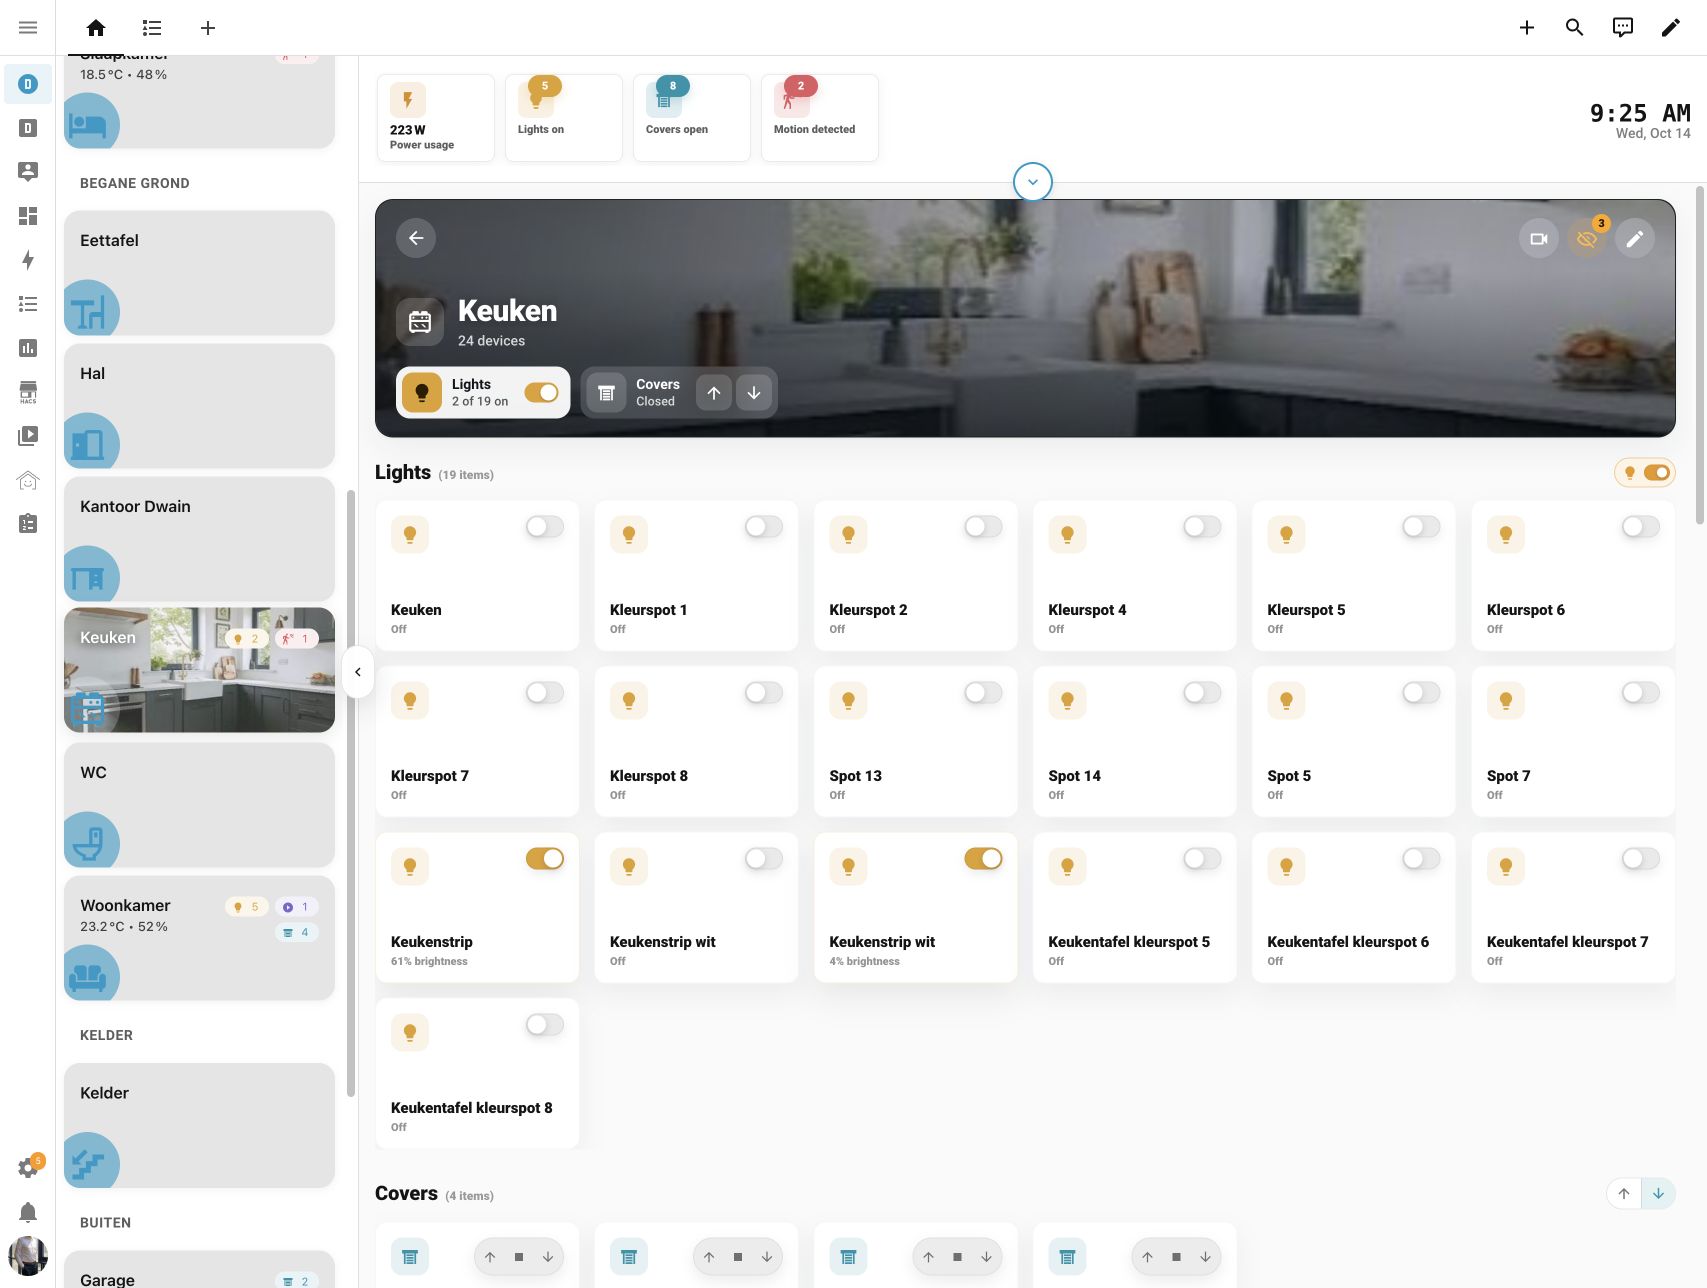This screenshot has width=1707, height=1288.
Task: Open all covers in the Covers section
Action: click(1624, 1194)
